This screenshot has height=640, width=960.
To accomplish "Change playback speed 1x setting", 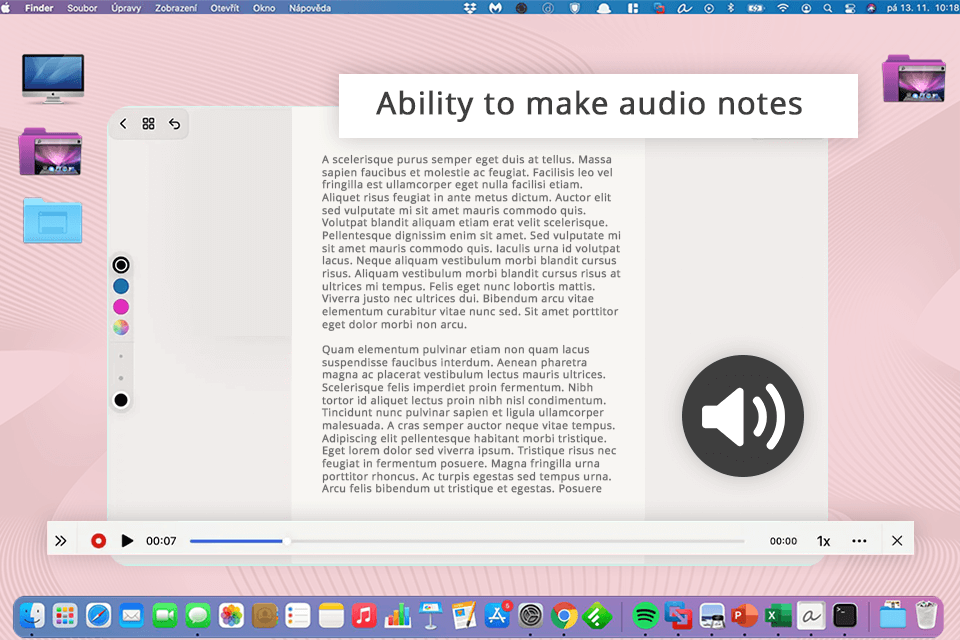I will (823, 541).
